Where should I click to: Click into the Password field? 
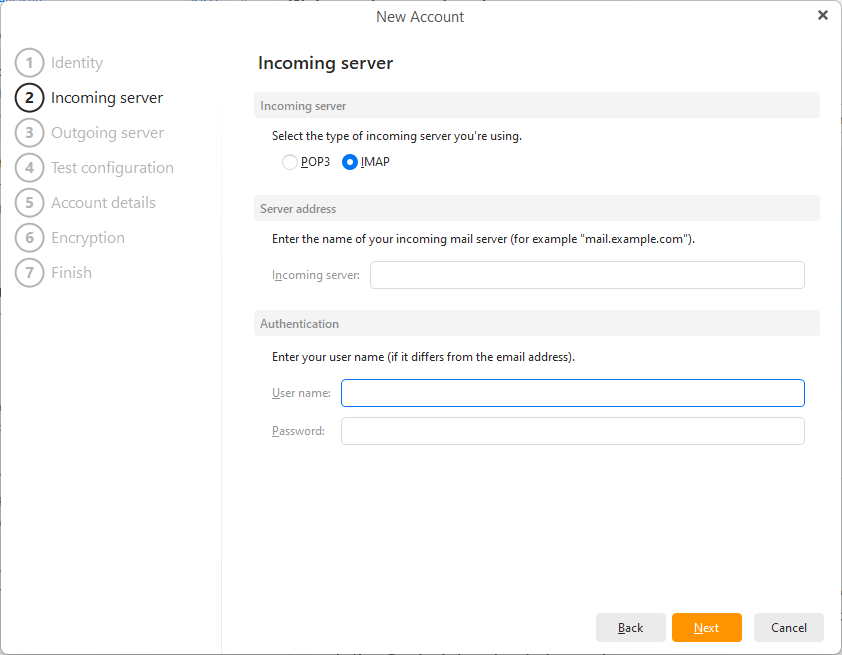[572, 431]
